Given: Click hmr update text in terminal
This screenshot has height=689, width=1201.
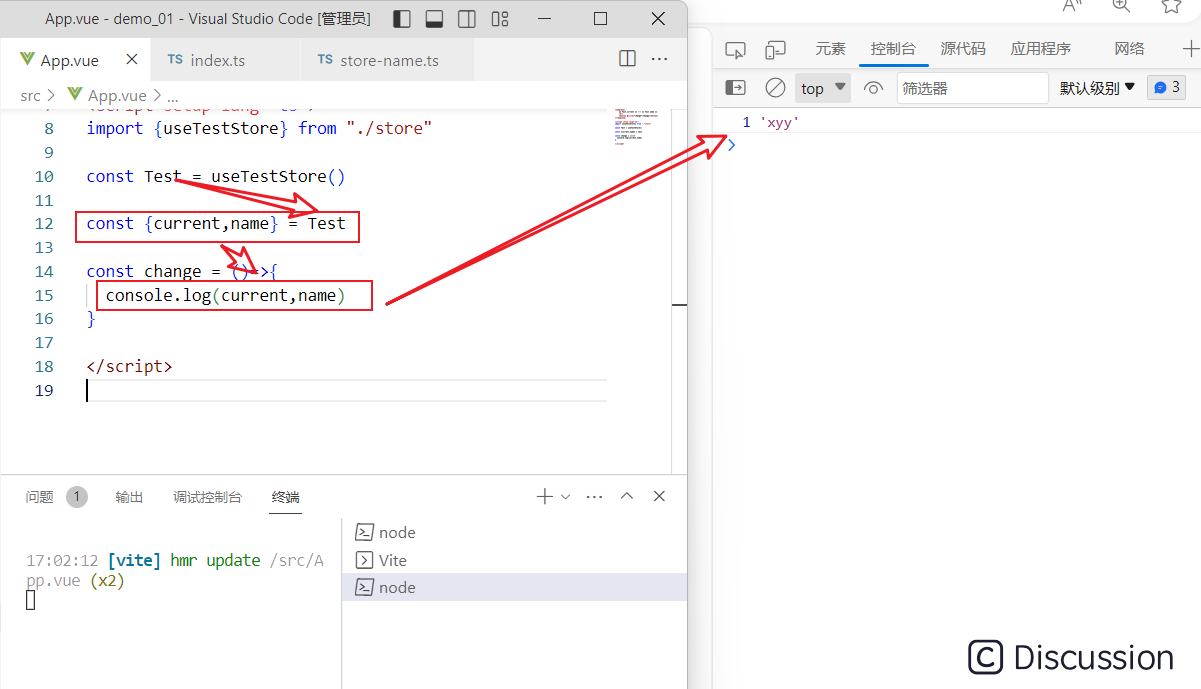Looking at the screenshot, I should point(215,560).
